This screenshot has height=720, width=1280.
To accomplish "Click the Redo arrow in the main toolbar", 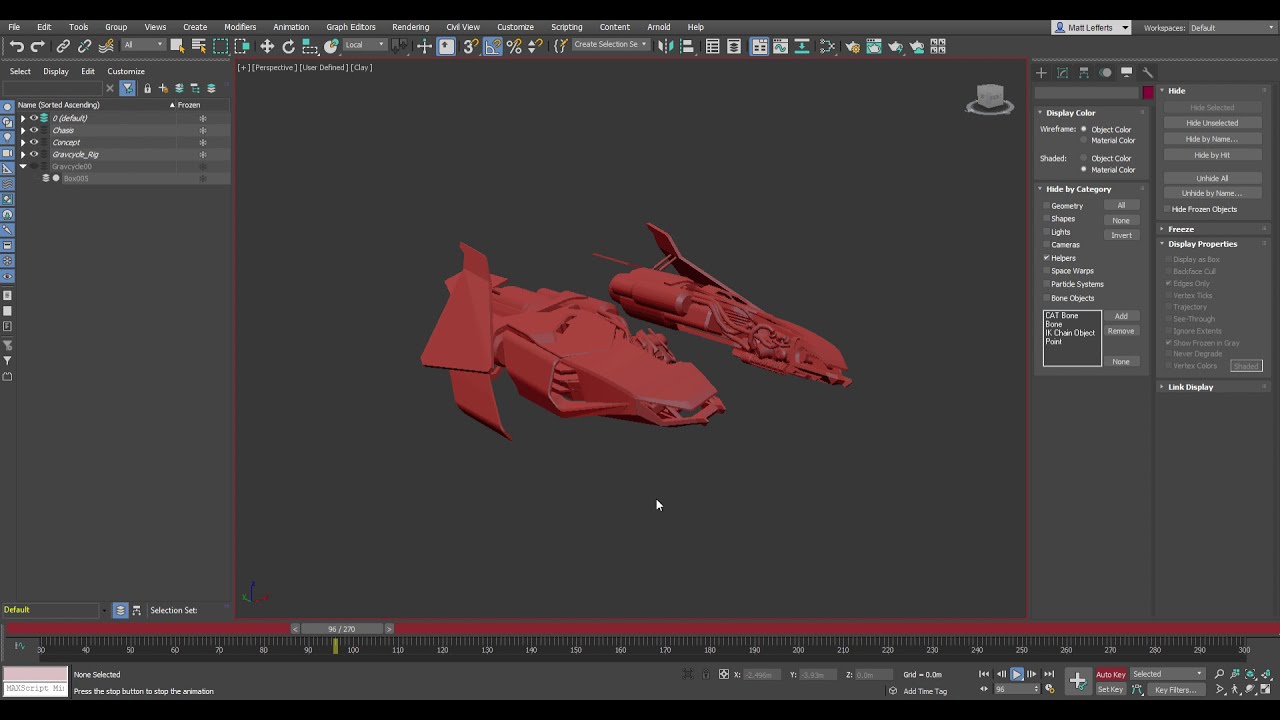I will pos(38,46).
